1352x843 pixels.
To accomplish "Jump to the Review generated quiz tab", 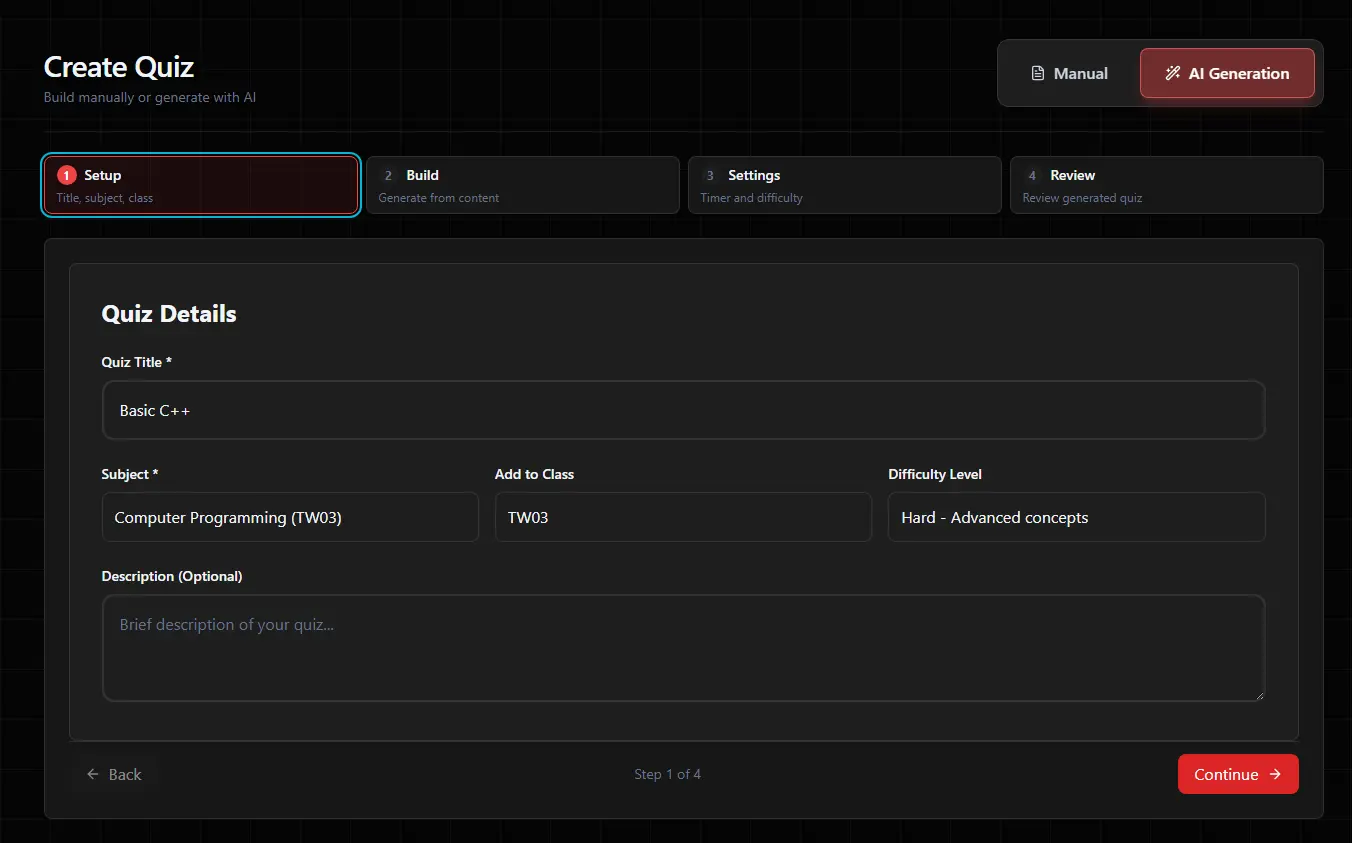I will (1166, 185).
